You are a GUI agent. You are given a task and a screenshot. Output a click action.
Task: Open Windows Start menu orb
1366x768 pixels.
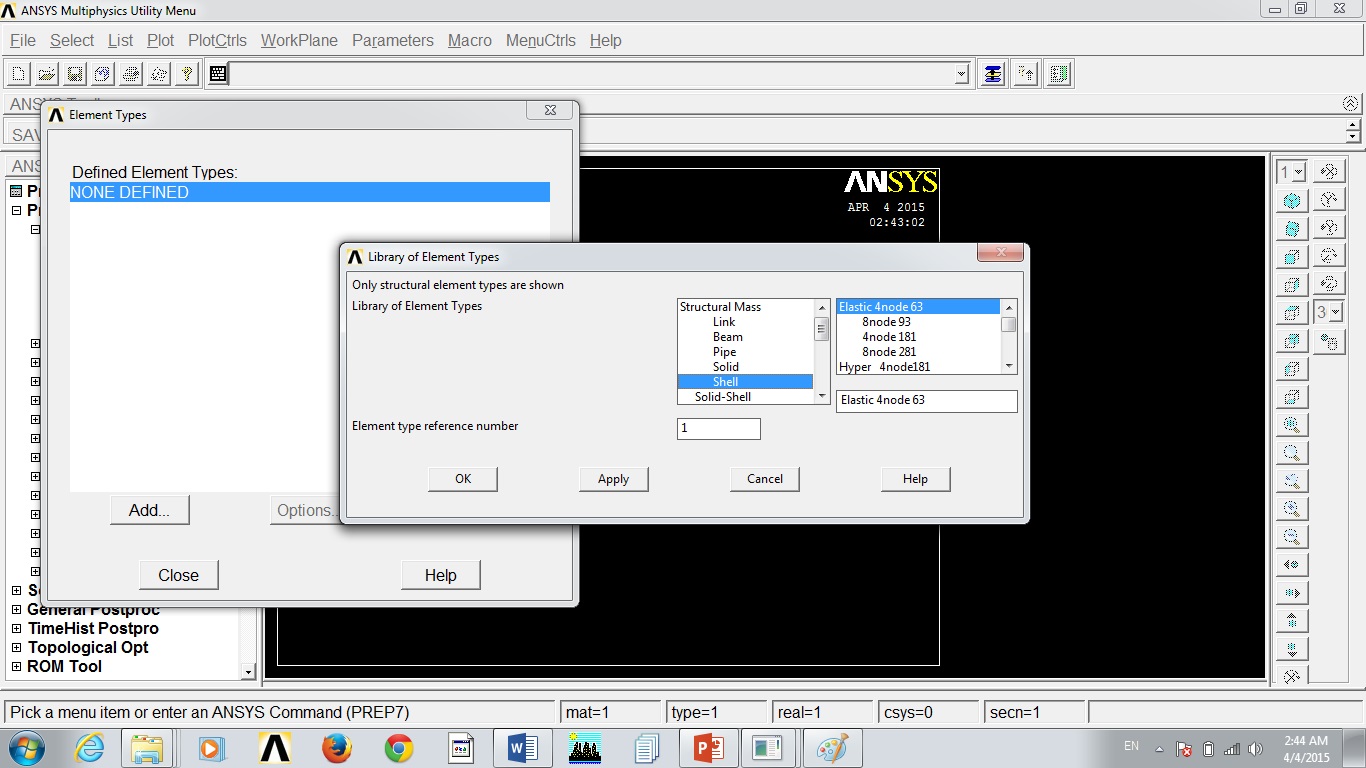coord(25,748)
